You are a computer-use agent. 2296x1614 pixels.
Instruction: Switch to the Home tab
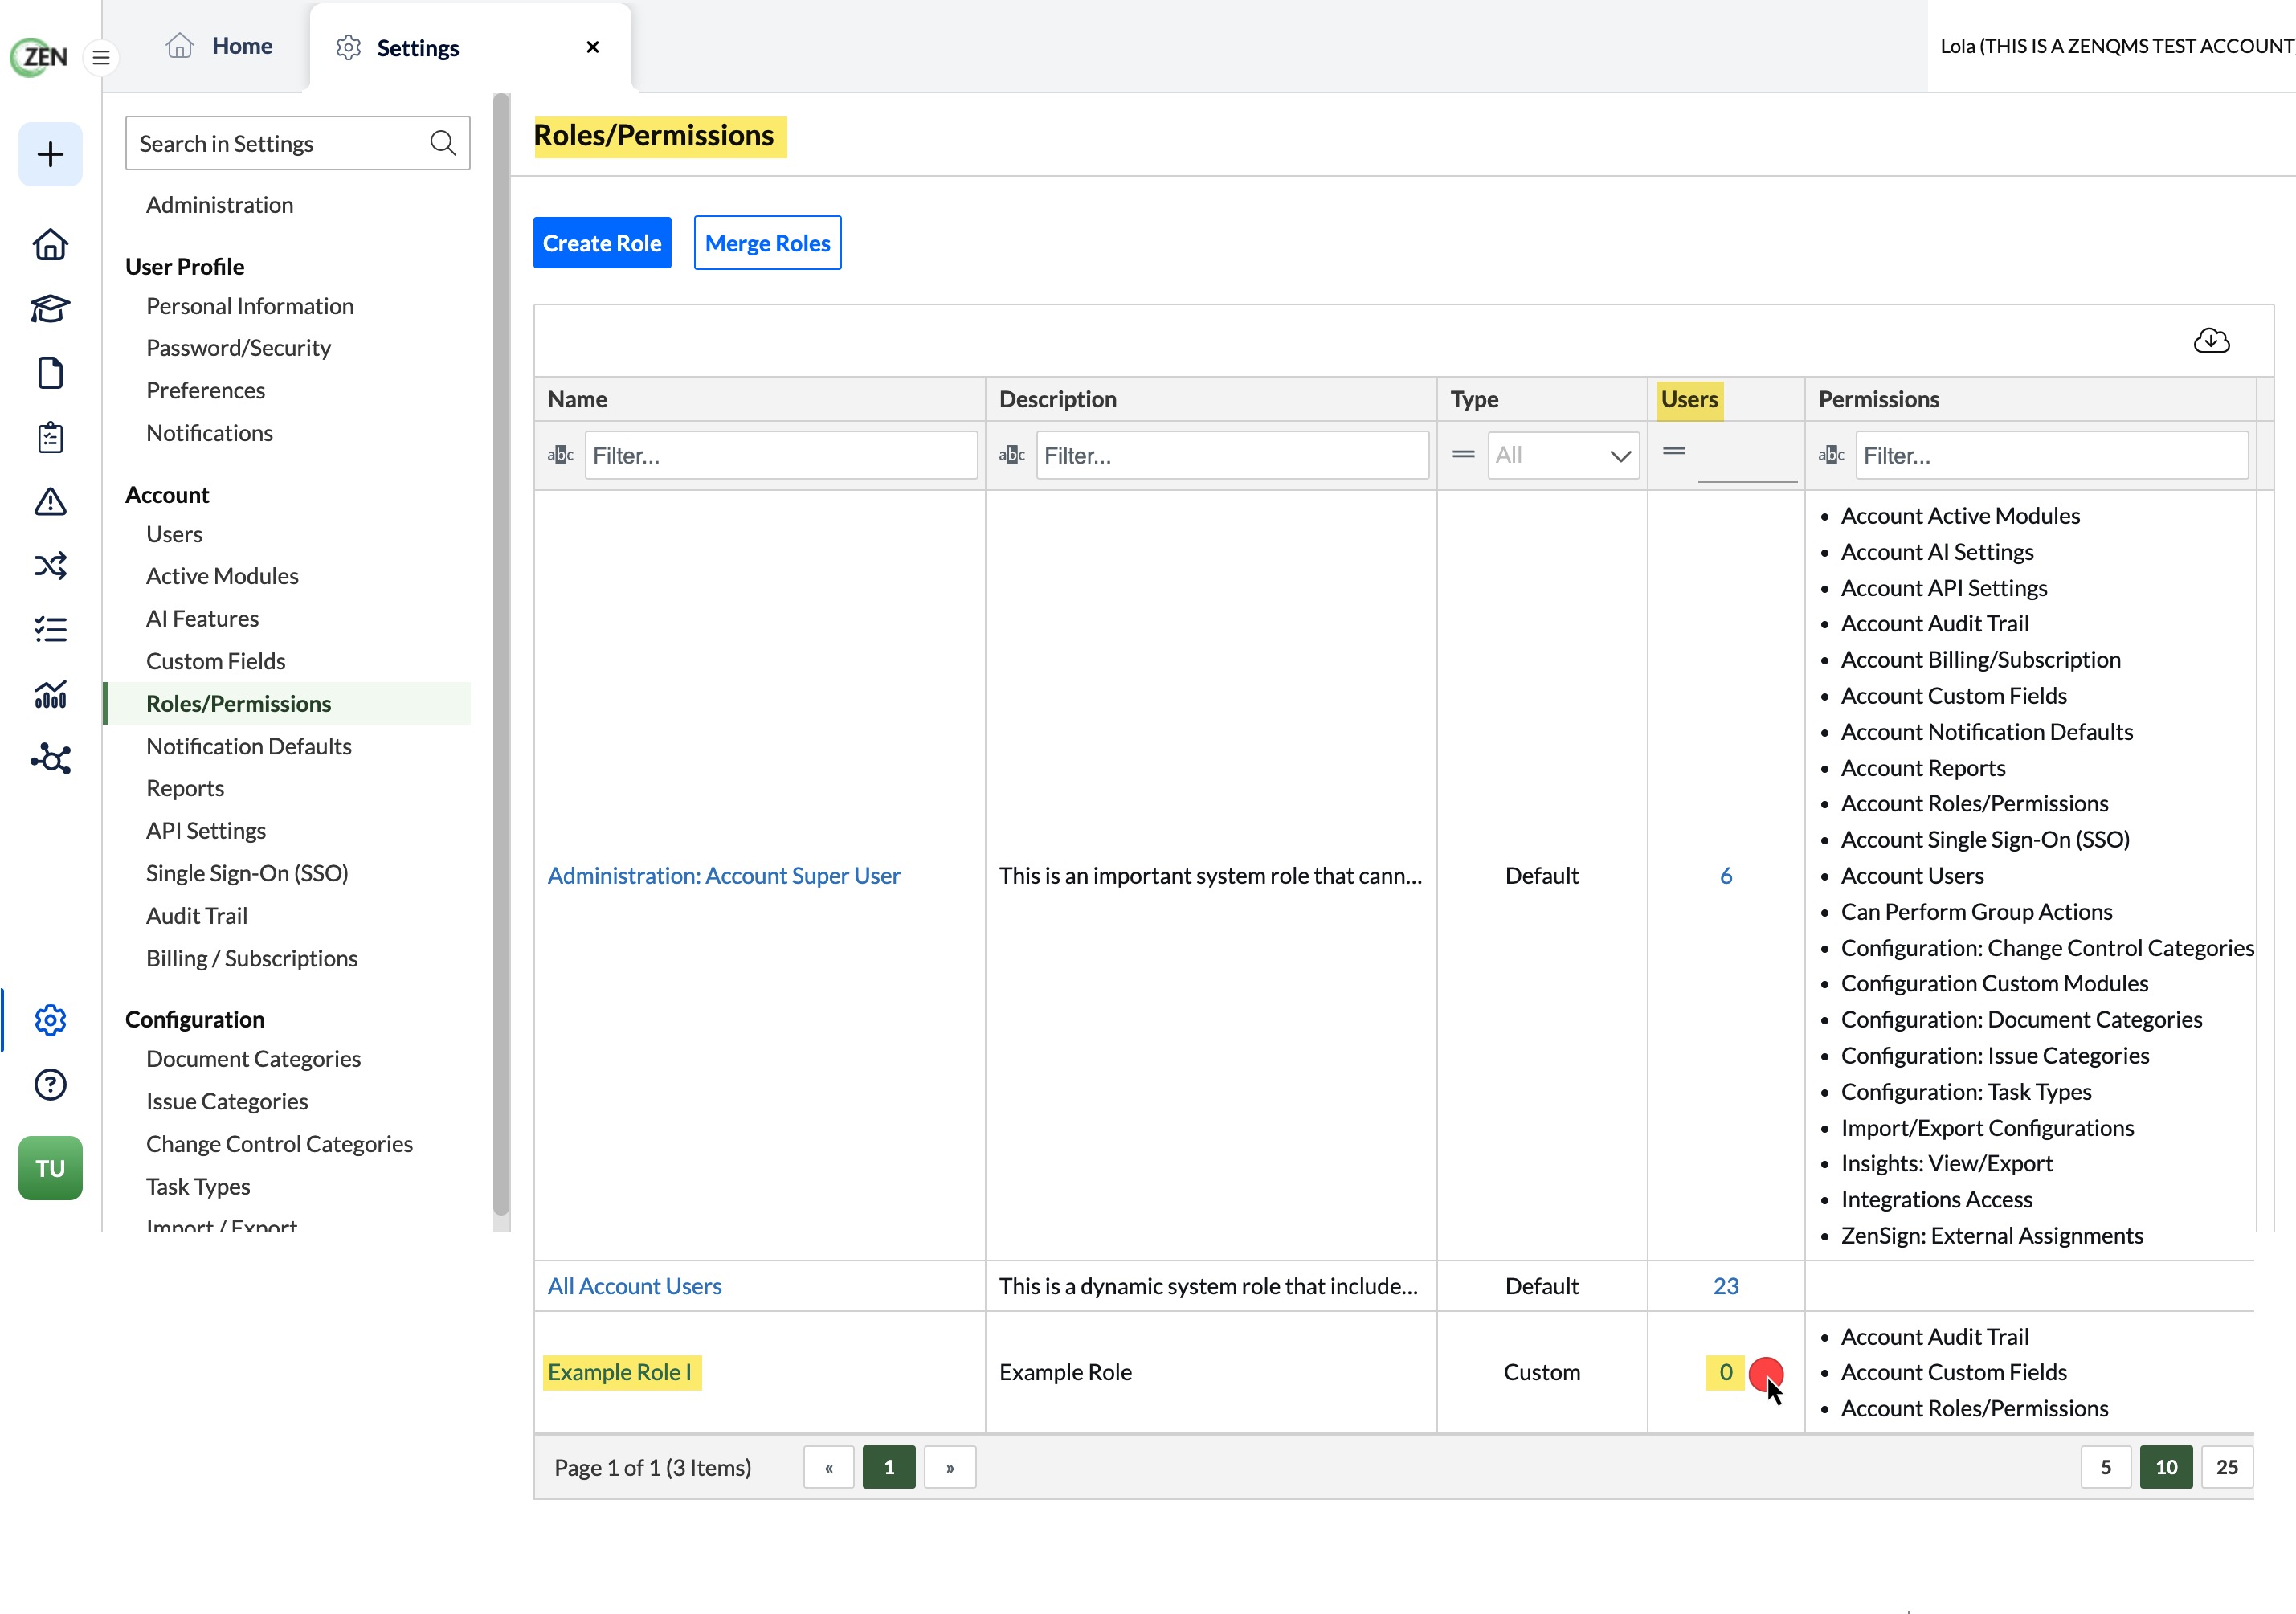220,46
